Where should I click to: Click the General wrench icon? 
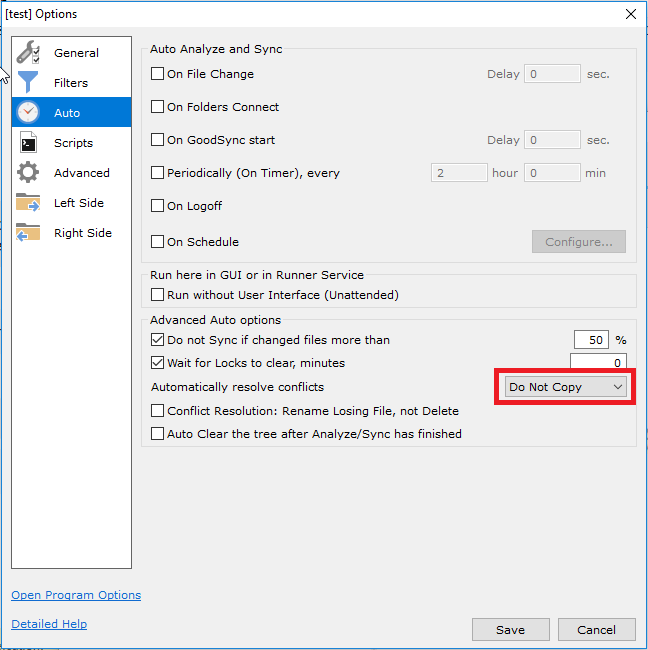pyautogui.click(x=28, y=53)
